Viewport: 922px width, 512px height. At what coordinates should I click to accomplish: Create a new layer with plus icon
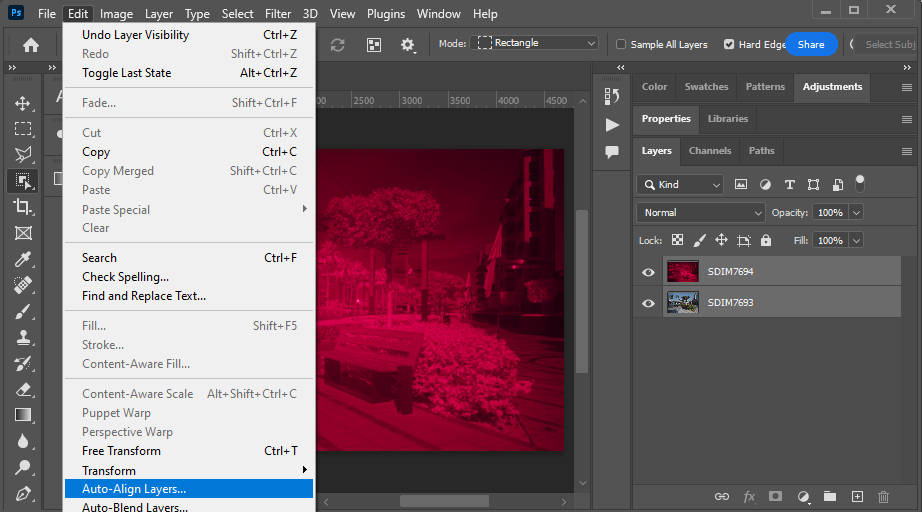[x=857, y=496]
